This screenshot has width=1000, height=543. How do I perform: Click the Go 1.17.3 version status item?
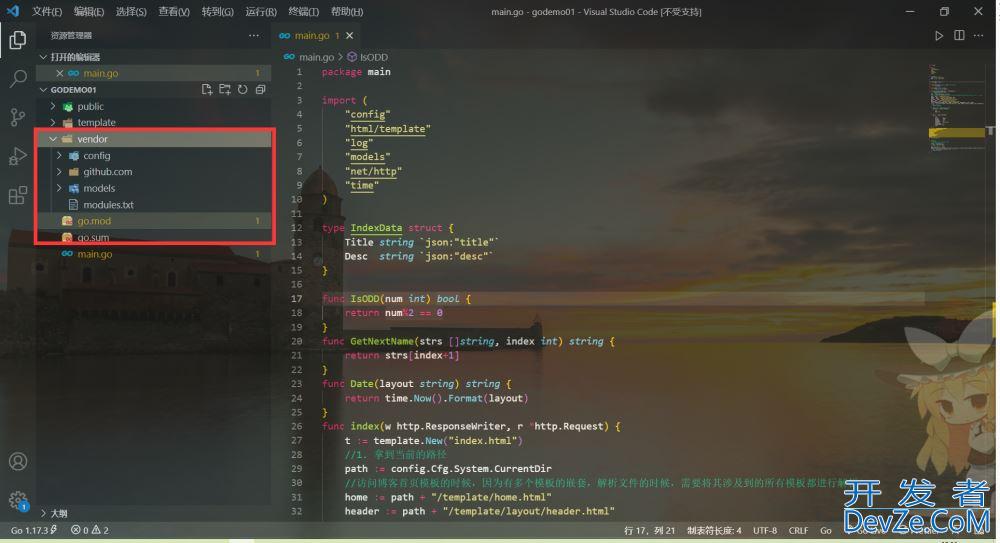34,530
